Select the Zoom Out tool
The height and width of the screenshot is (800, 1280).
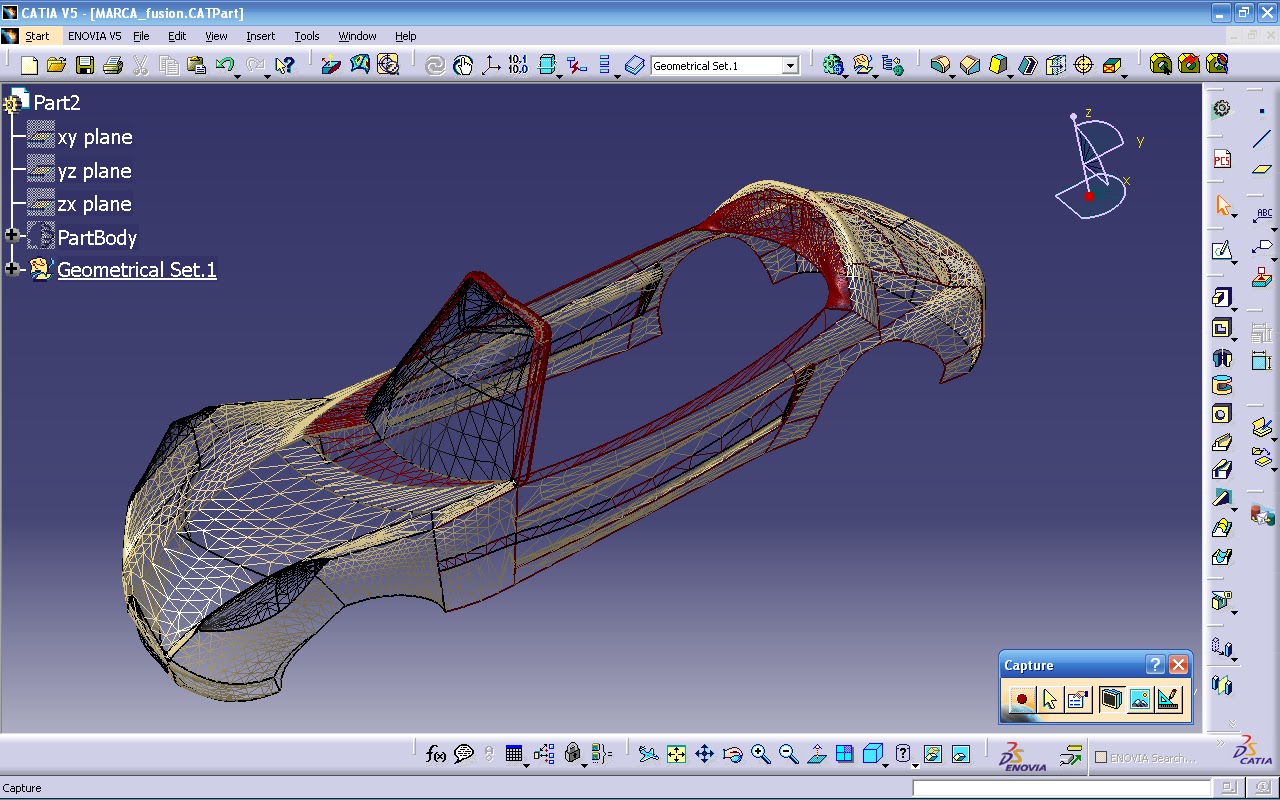coord(787,755)
